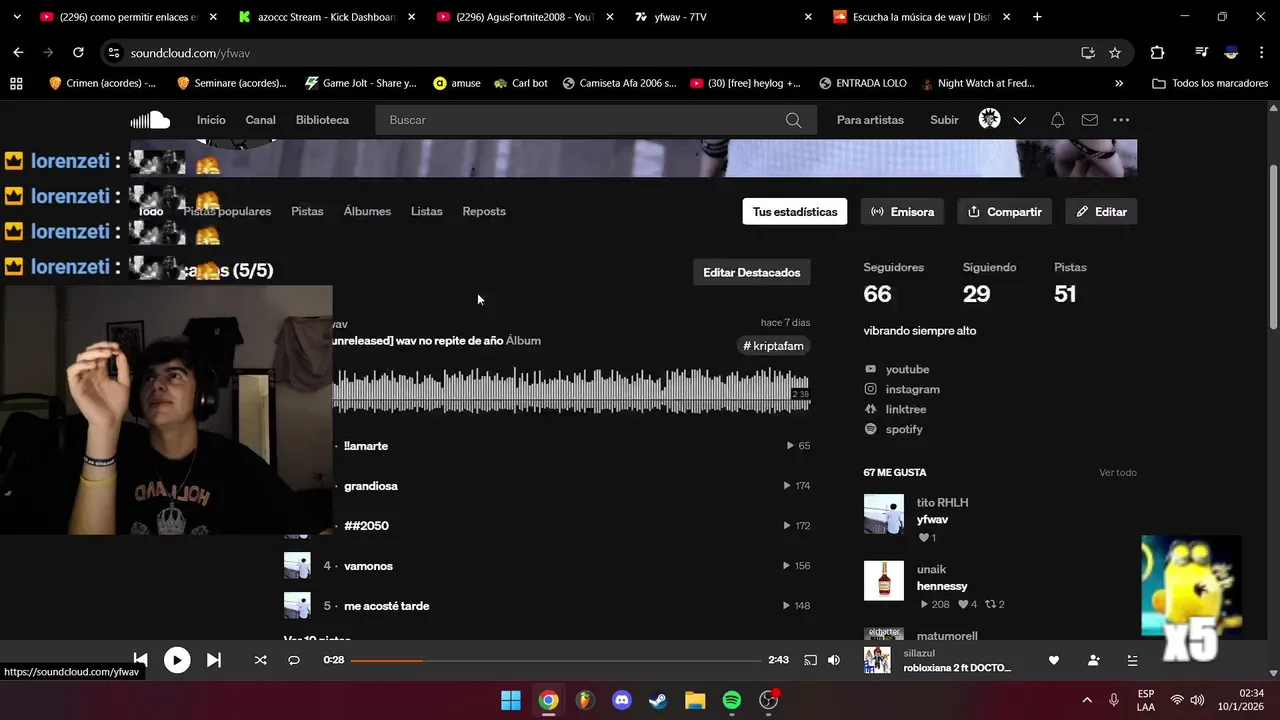
Task: Open the vertical page scrollbar
Action: point(1273,245)
